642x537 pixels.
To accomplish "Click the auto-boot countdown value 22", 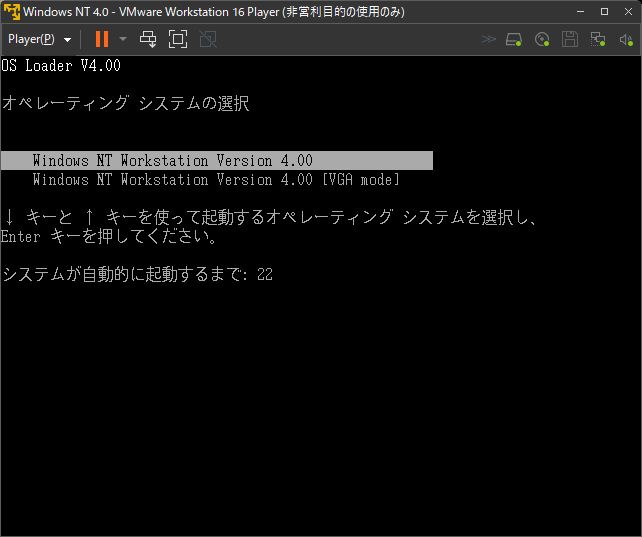I will [x=265, y=274].
